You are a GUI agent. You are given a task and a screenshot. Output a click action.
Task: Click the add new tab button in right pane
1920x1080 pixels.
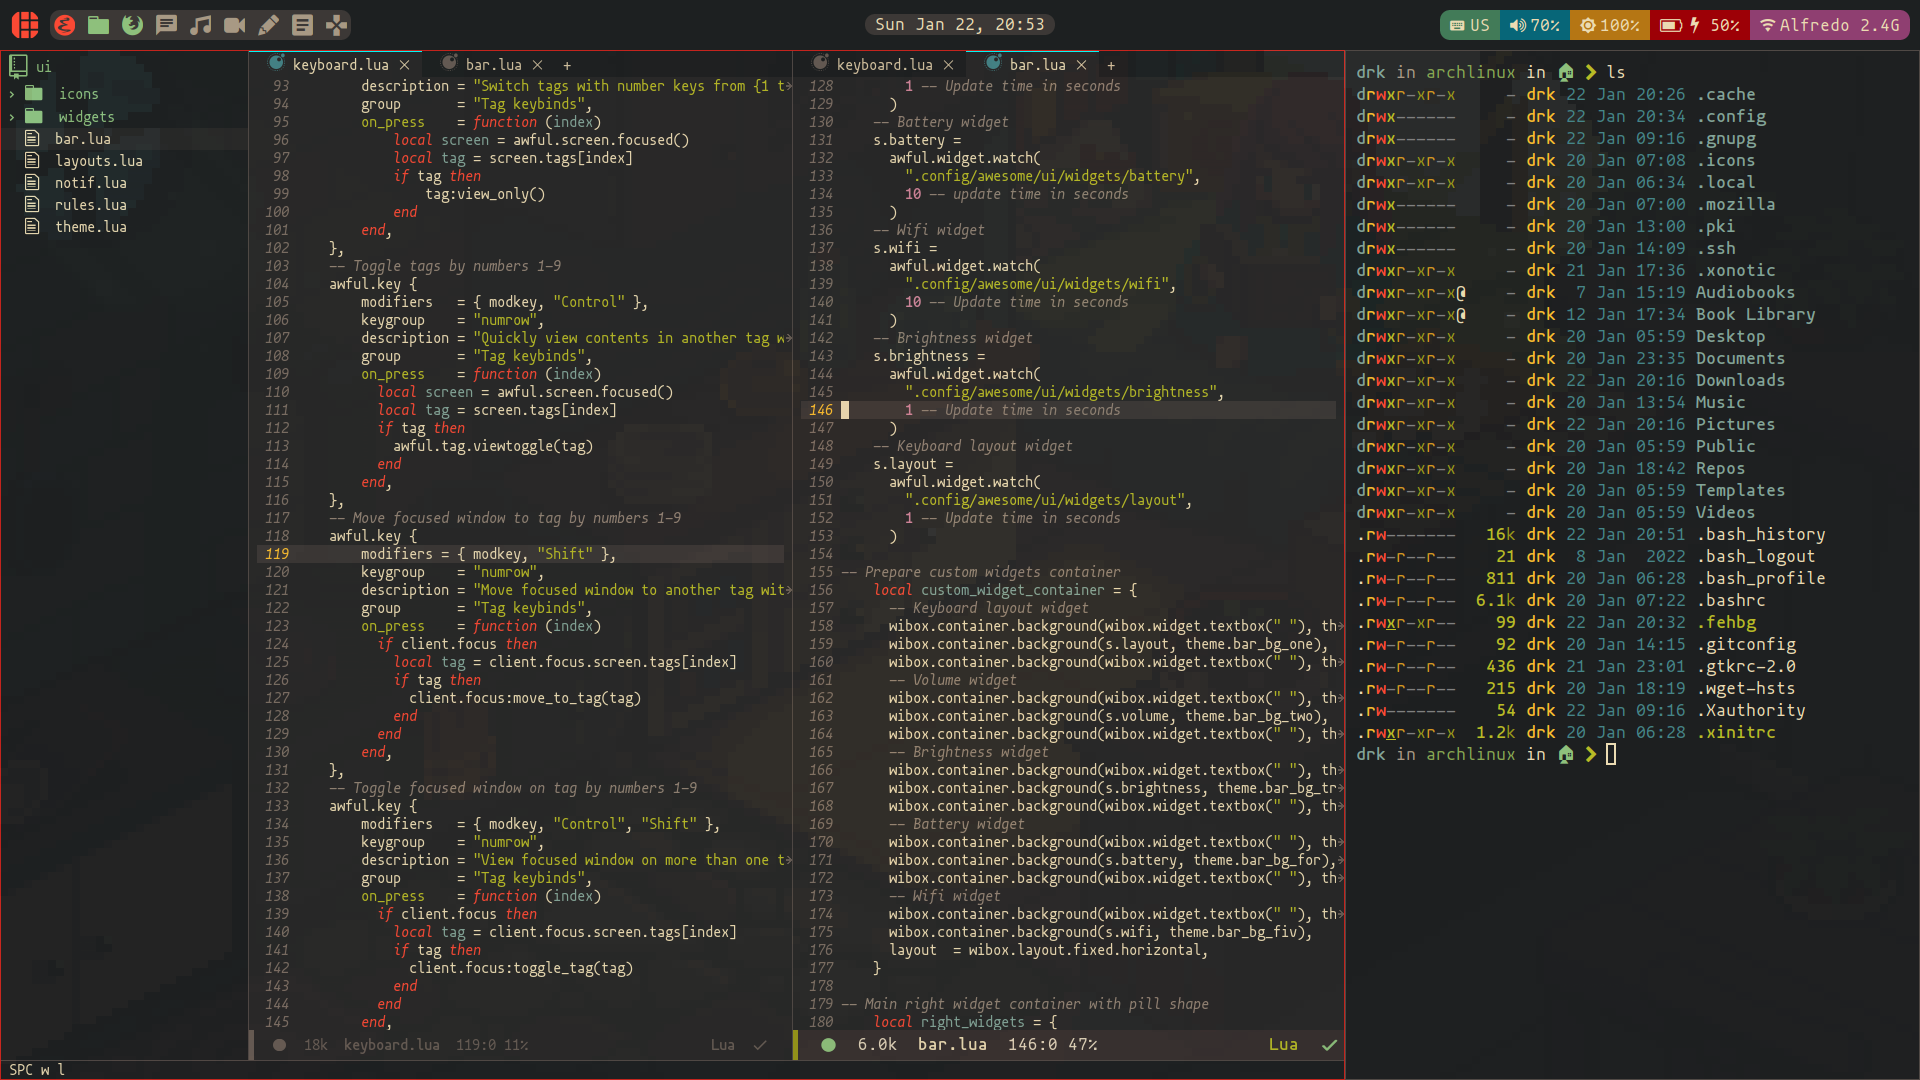(1112, 65)
